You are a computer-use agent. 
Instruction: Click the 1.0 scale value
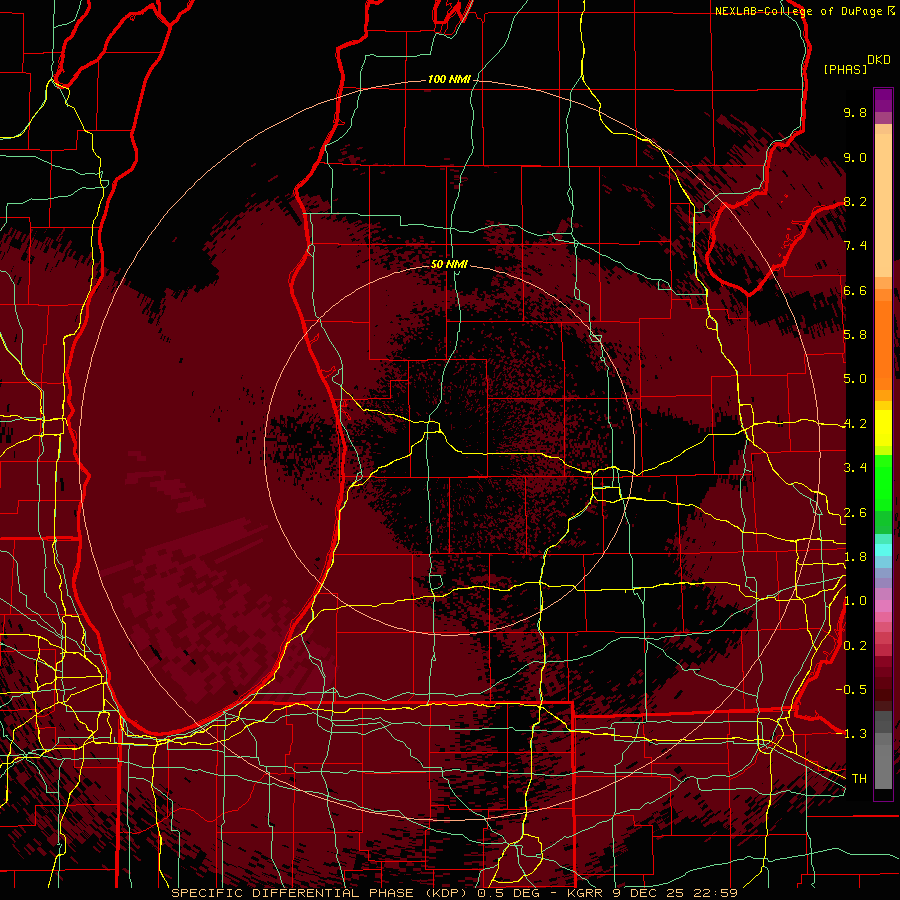coord(855,601)
